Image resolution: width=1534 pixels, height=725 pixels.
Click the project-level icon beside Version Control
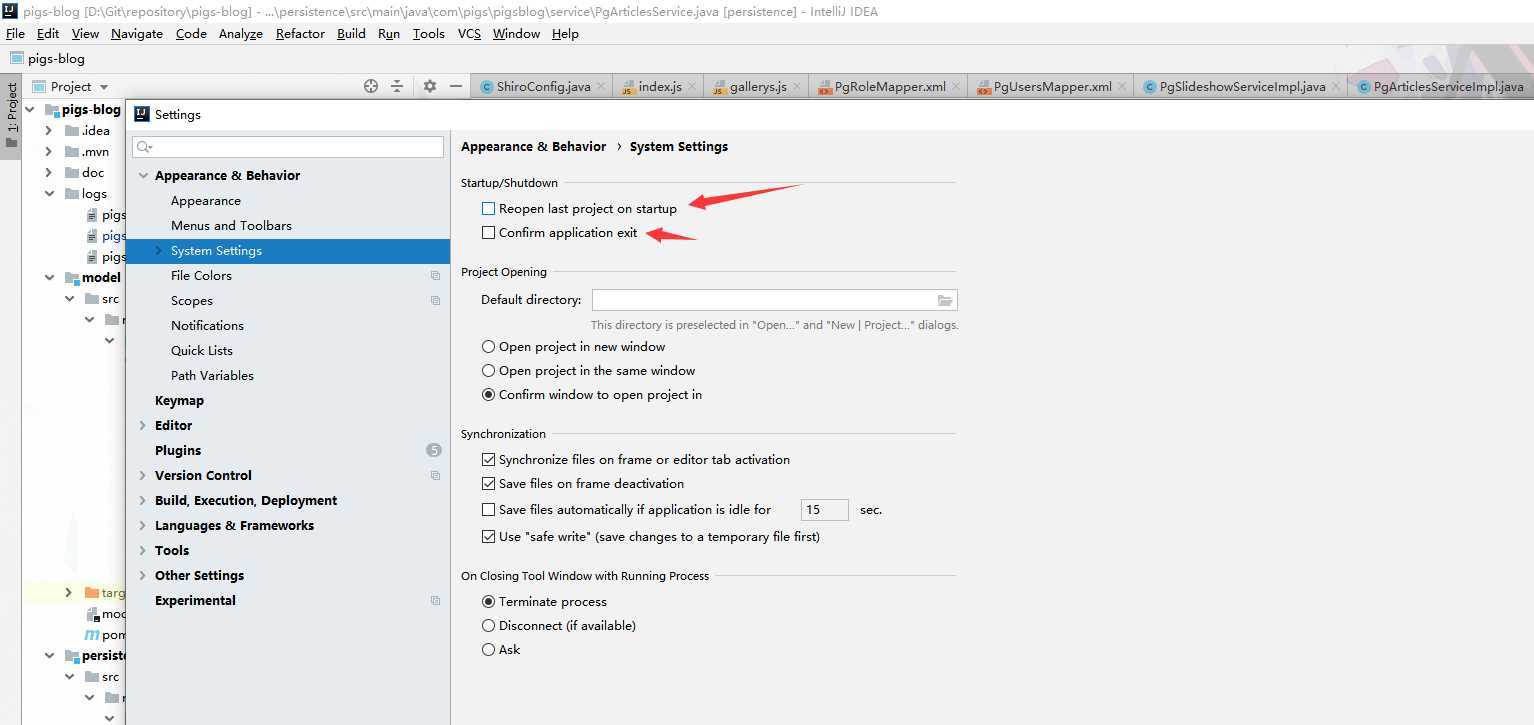click(435, 476)
